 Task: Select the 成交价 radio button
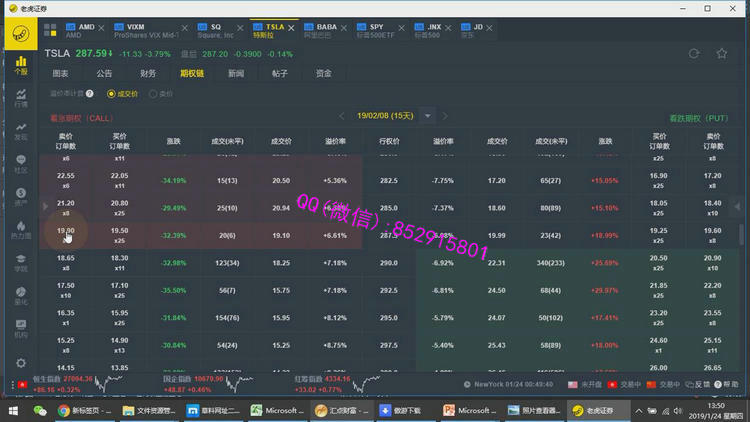pos(111,93)
